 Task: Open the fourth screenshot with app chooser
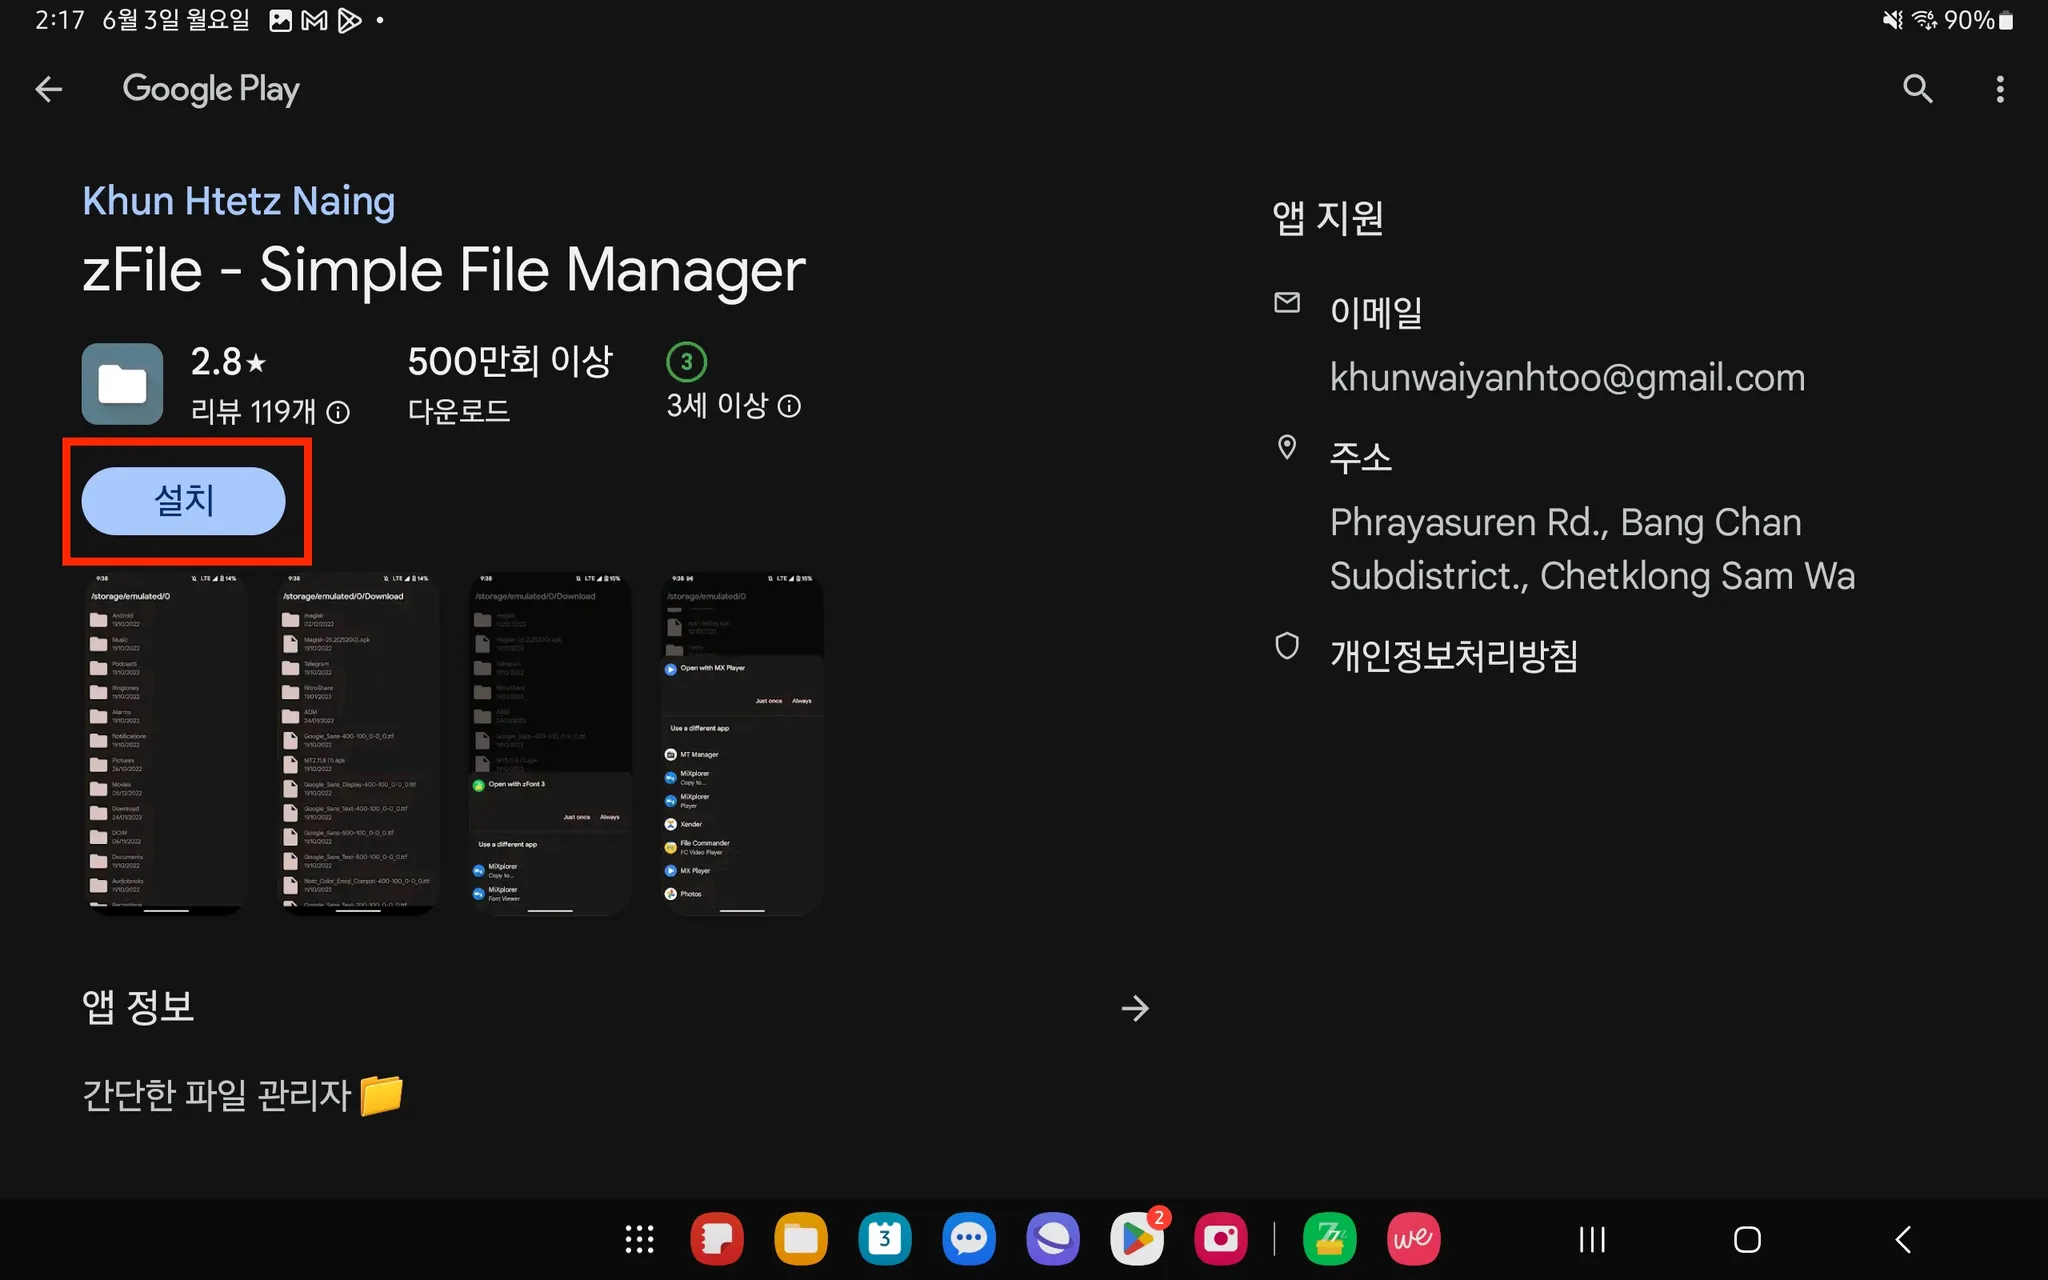(x=742, y=743)
